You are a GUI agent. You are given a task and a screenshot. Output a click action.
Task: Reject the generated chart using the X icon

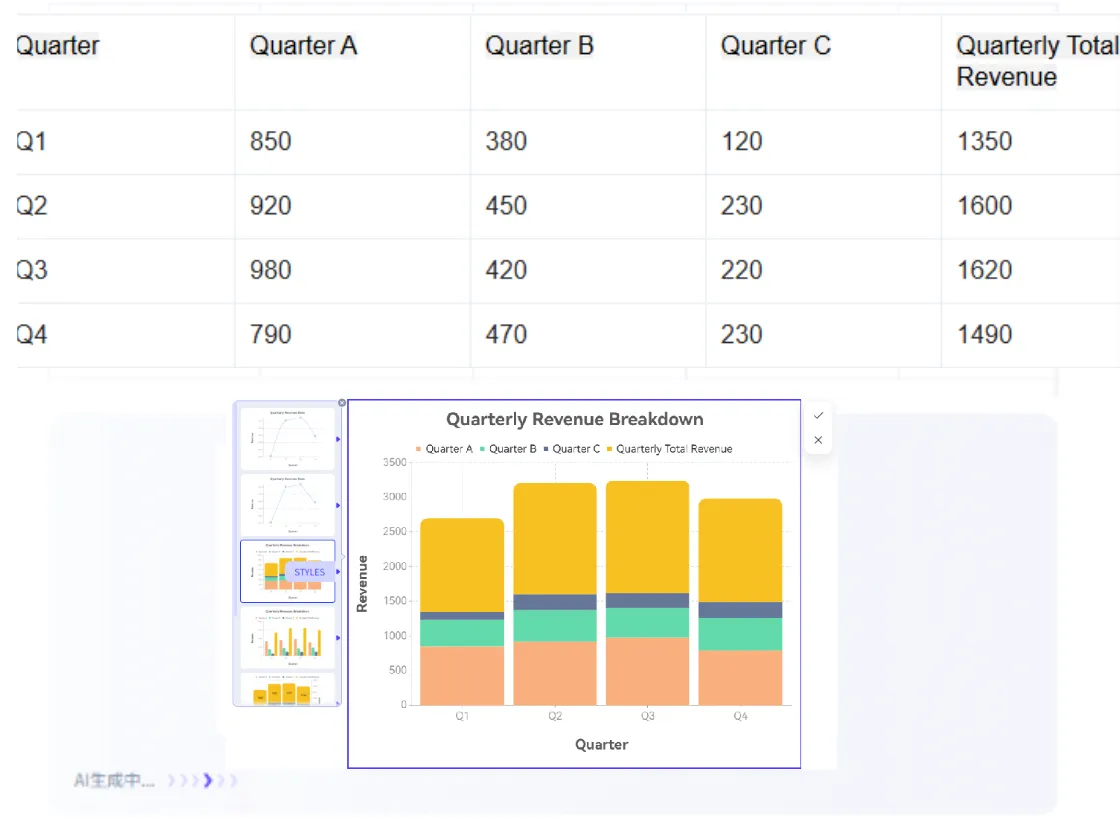coord(818,440)
